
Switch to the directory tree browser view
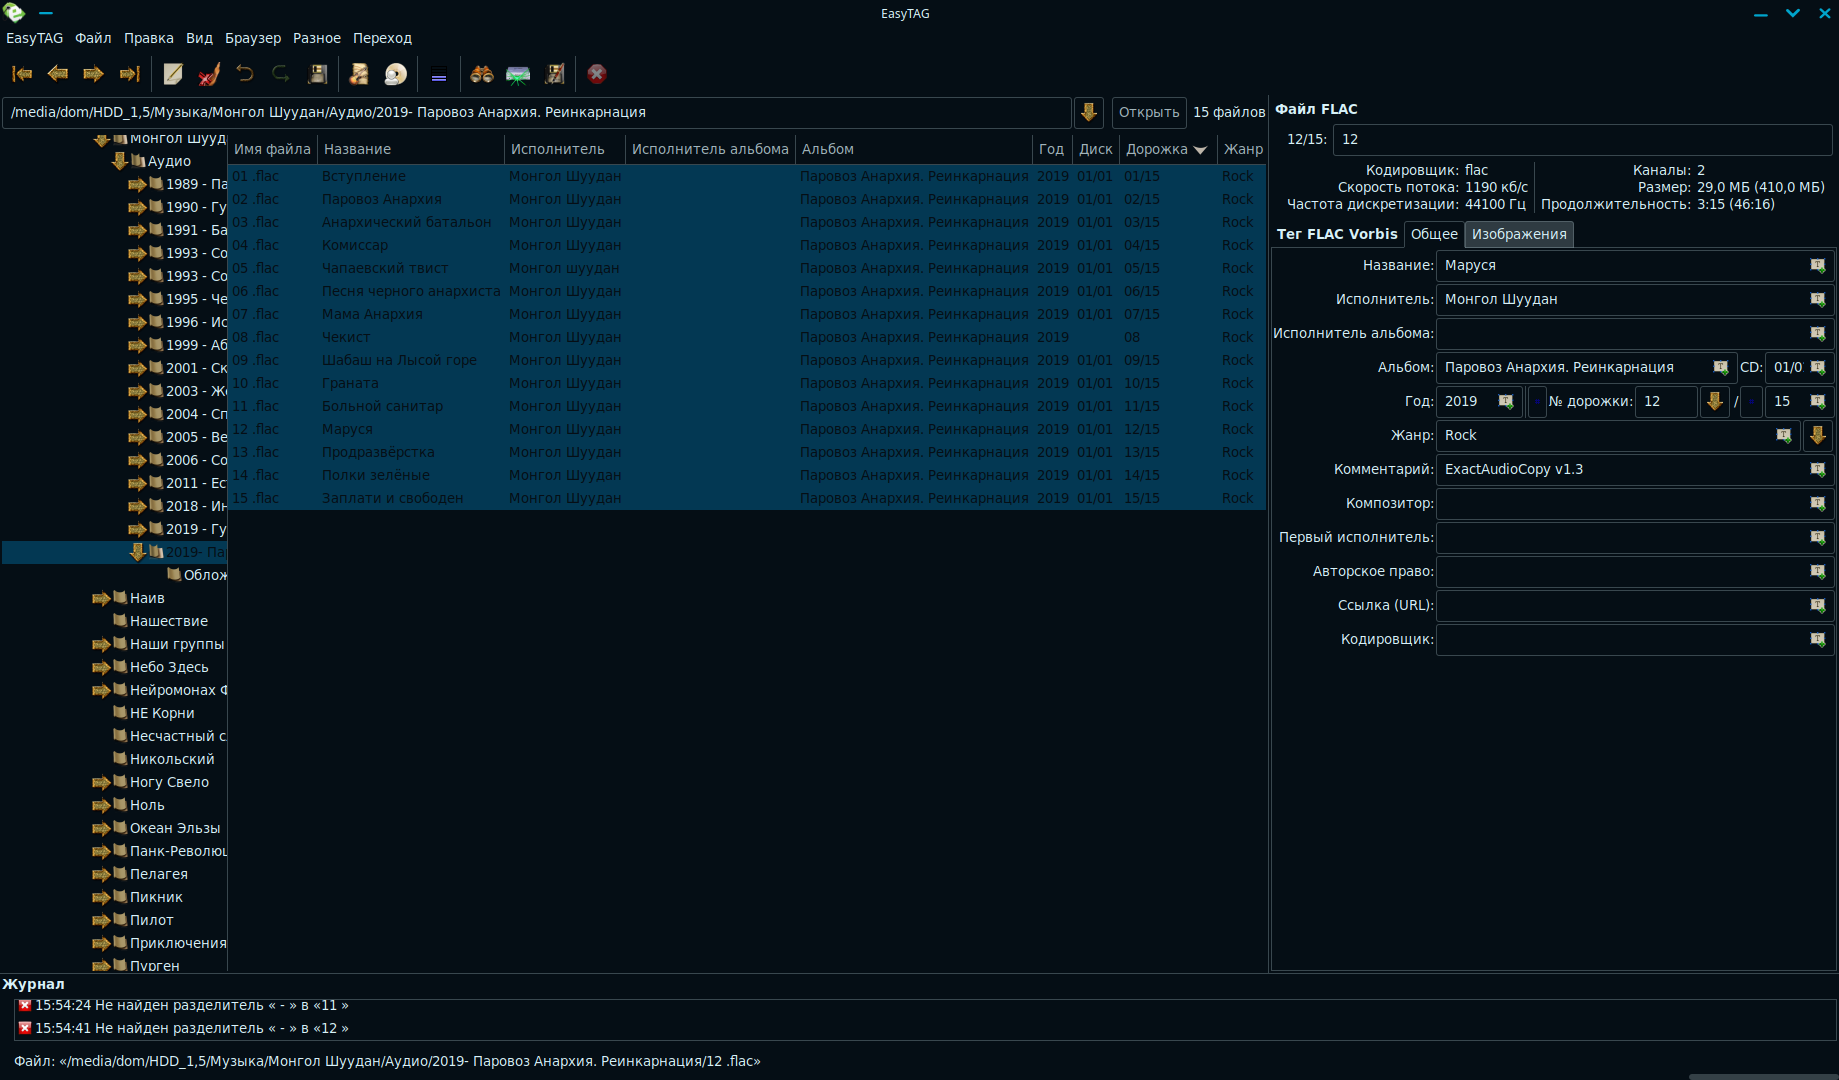pyautogui.click(x=359, y=74)
